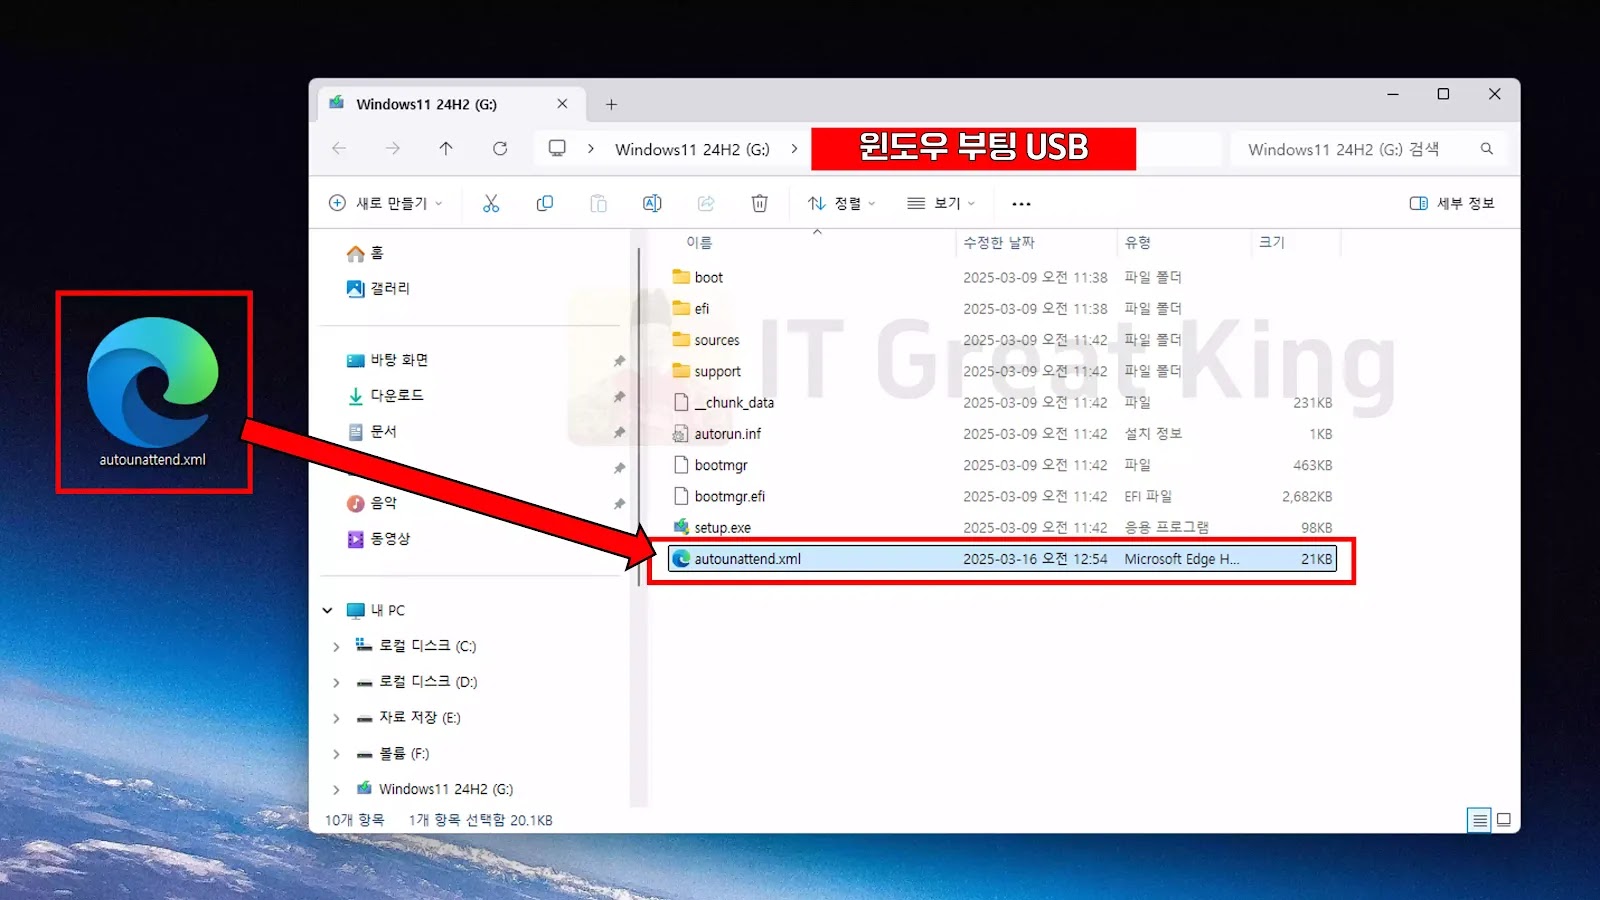The height and width of the screenshot is (900, 1600).
Task: Open 다운로드 quick access folder
Action: click(385, 395)
